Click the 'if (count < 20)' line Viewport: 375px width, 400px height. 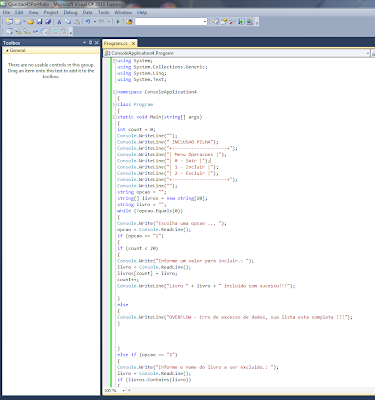[x=138, y=248]
